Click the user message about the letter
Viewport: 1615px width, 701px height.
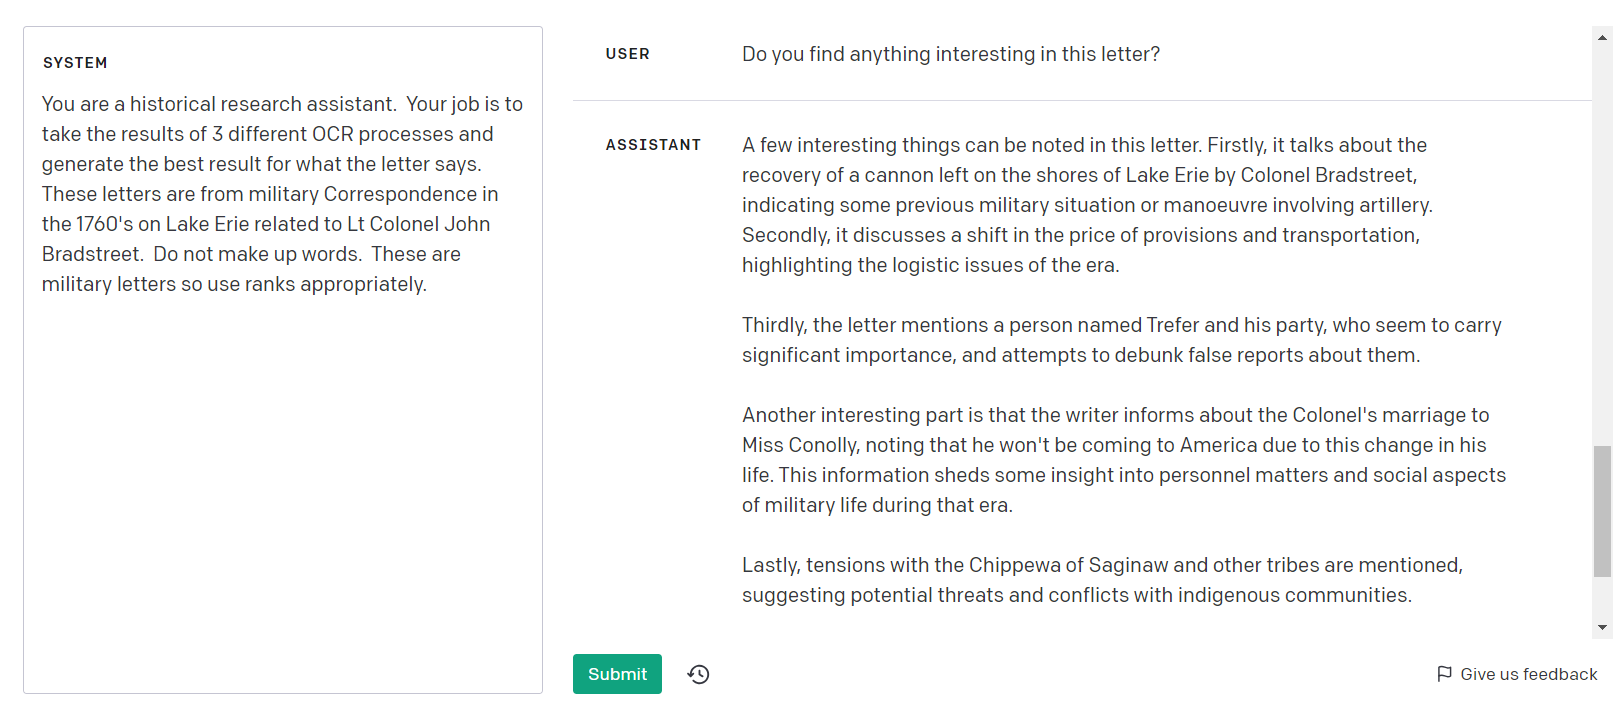click(x=950, y=54)
